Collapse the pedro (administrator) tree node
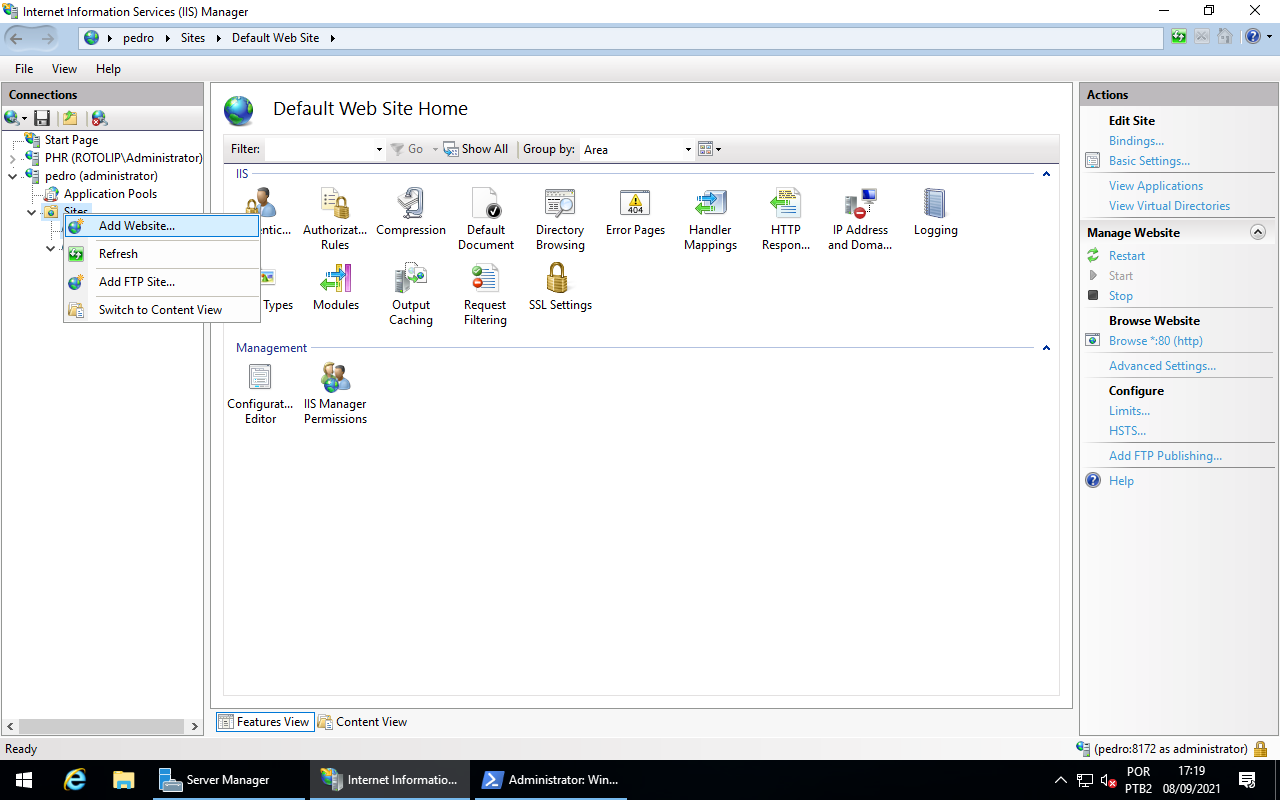 coord(13,176)
